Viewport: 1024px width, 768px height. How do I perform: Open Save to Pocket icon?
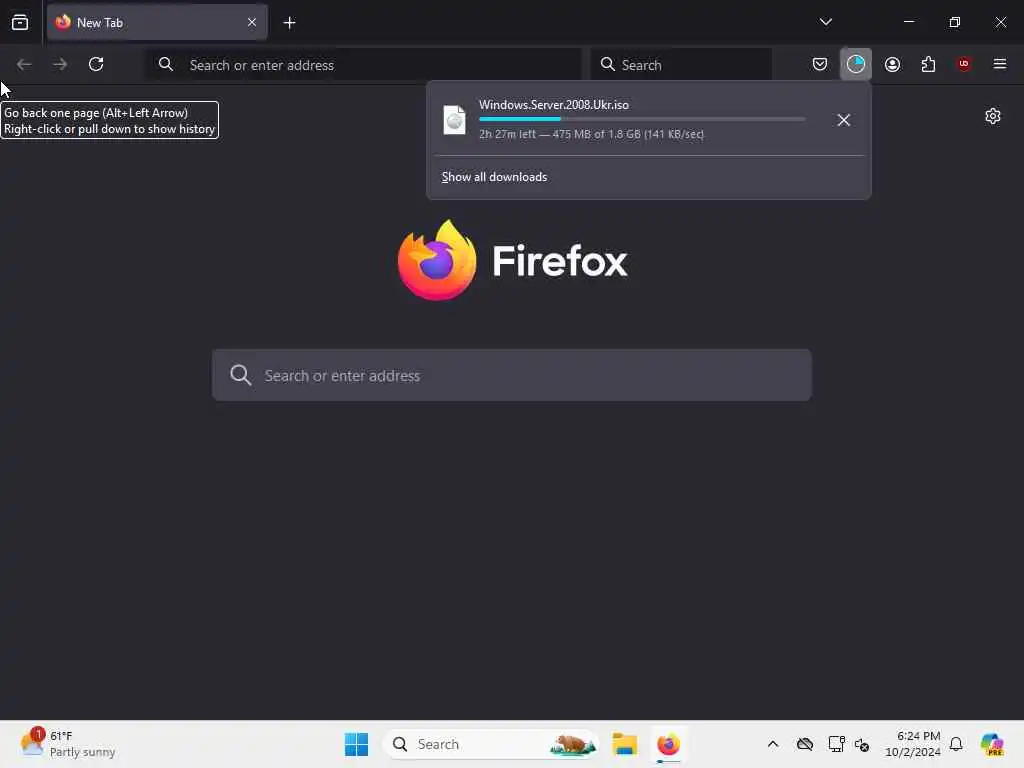[x=820, y=64]
